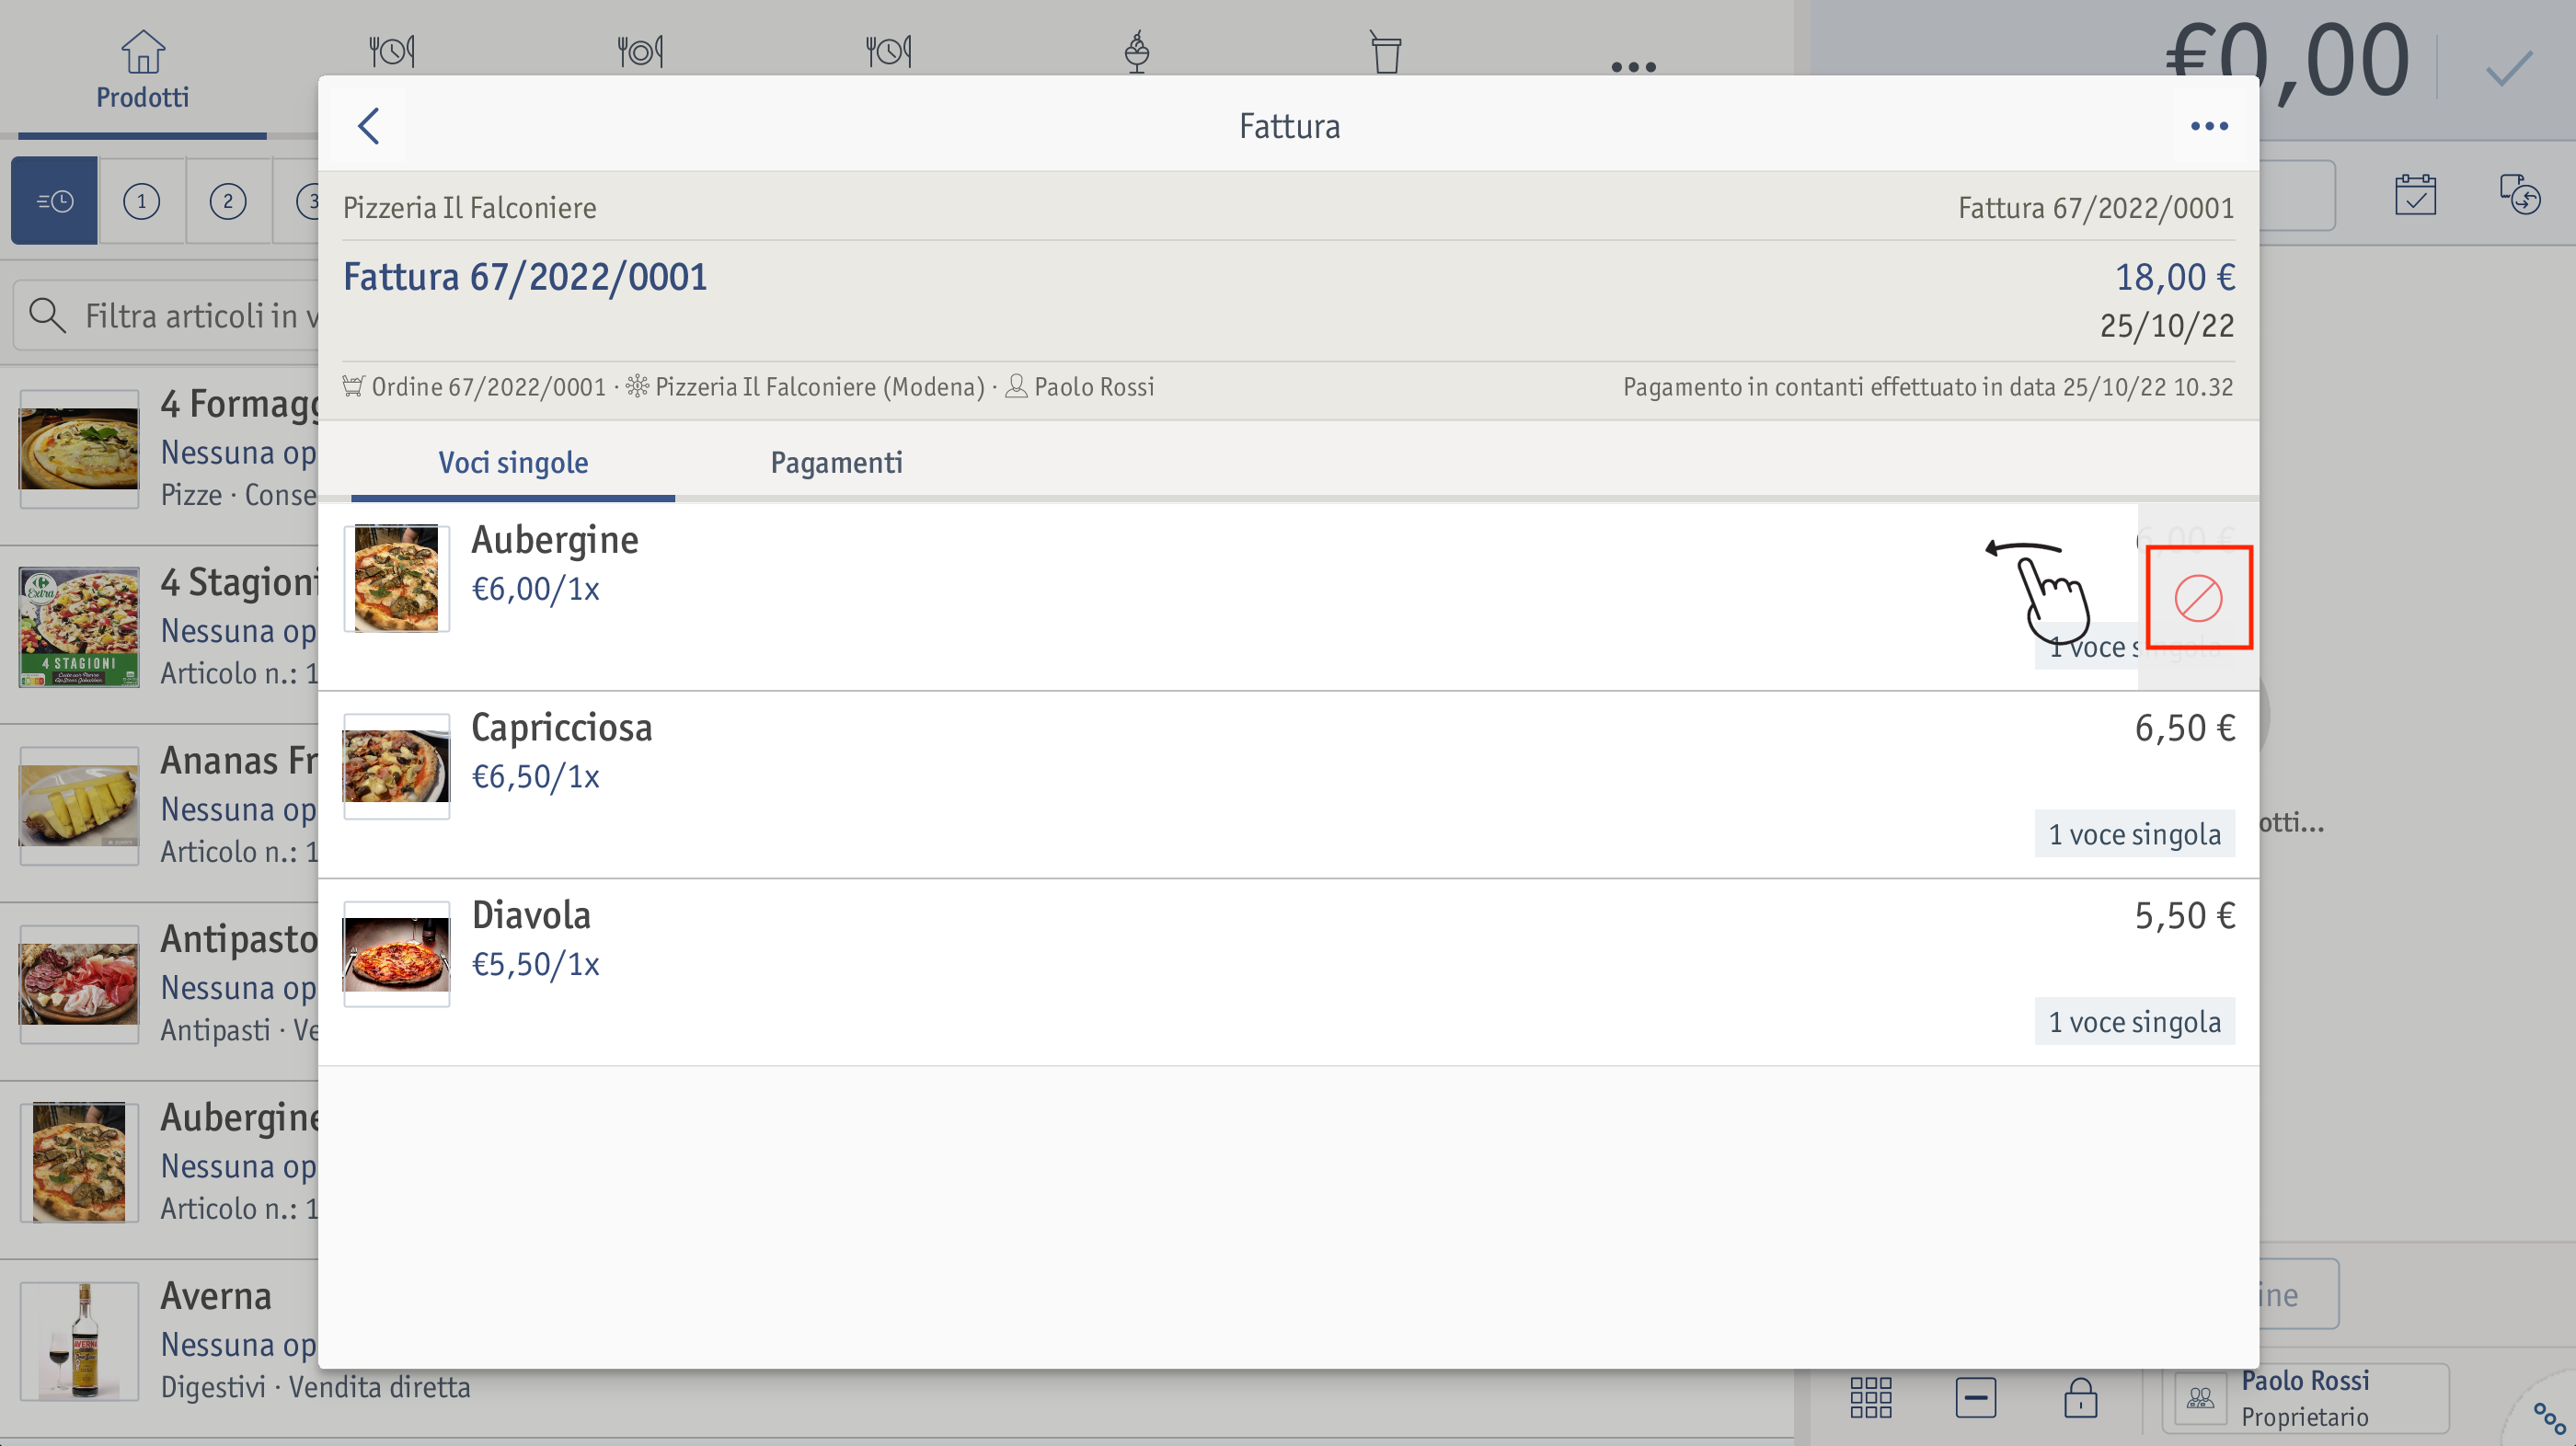Viewport: 2576px width, 1446px height.
Task: Open the keypad grid icon
Action: (1870, 1397)
